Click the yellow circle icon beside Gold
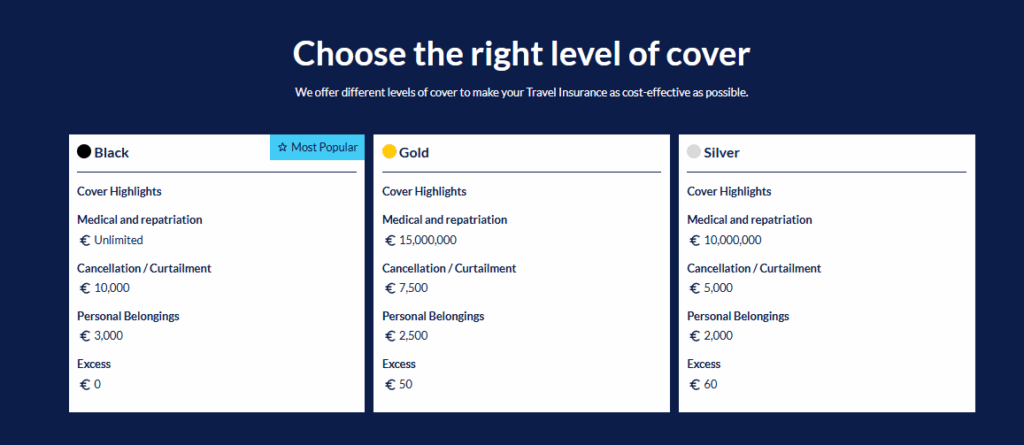Image resolution: width=1024 pixels, height=445 pixels. click(389, 152)
